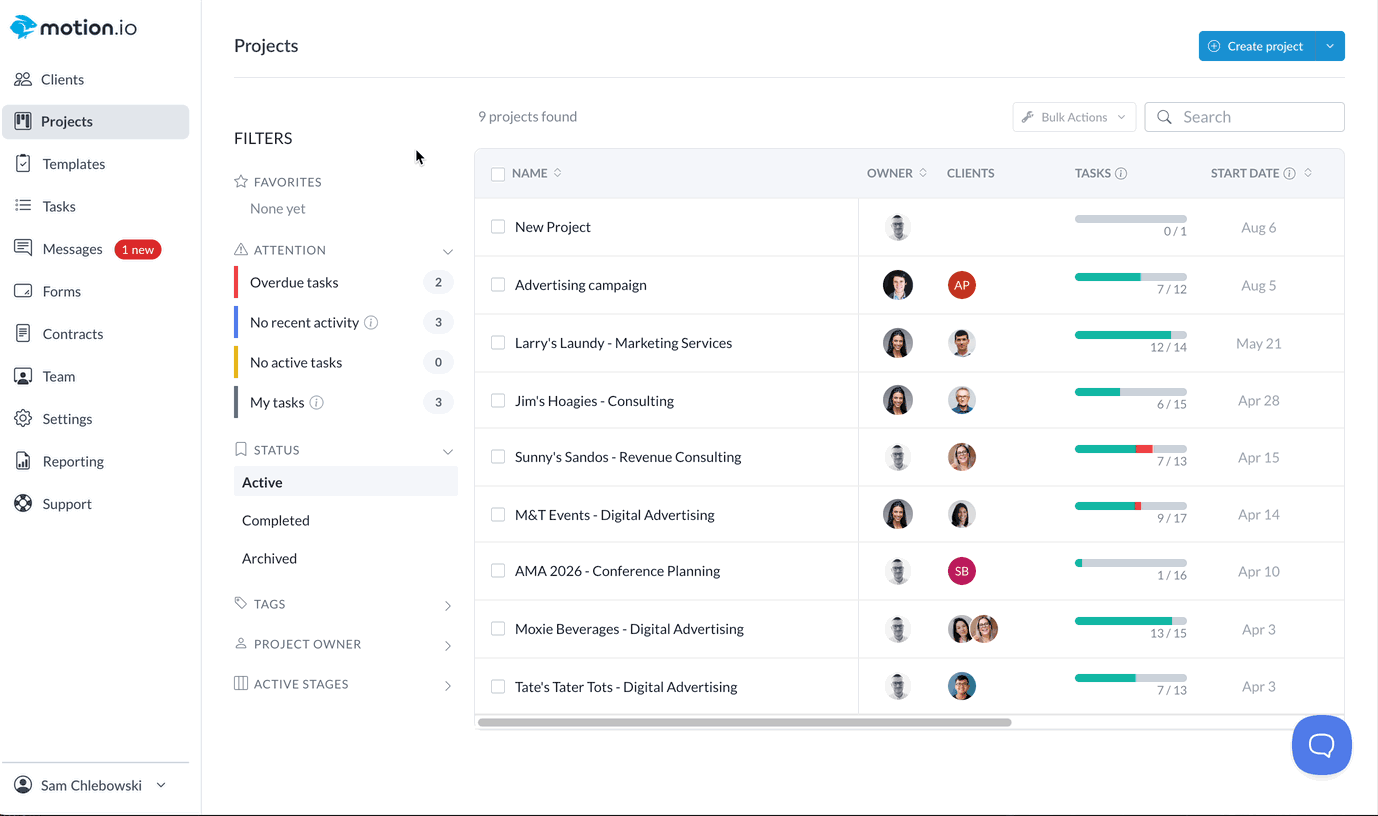This screenshot has width=1378, height=816.
Task: Click the motion.io logo
Action: pyautogui.click(x=74, y=28)
